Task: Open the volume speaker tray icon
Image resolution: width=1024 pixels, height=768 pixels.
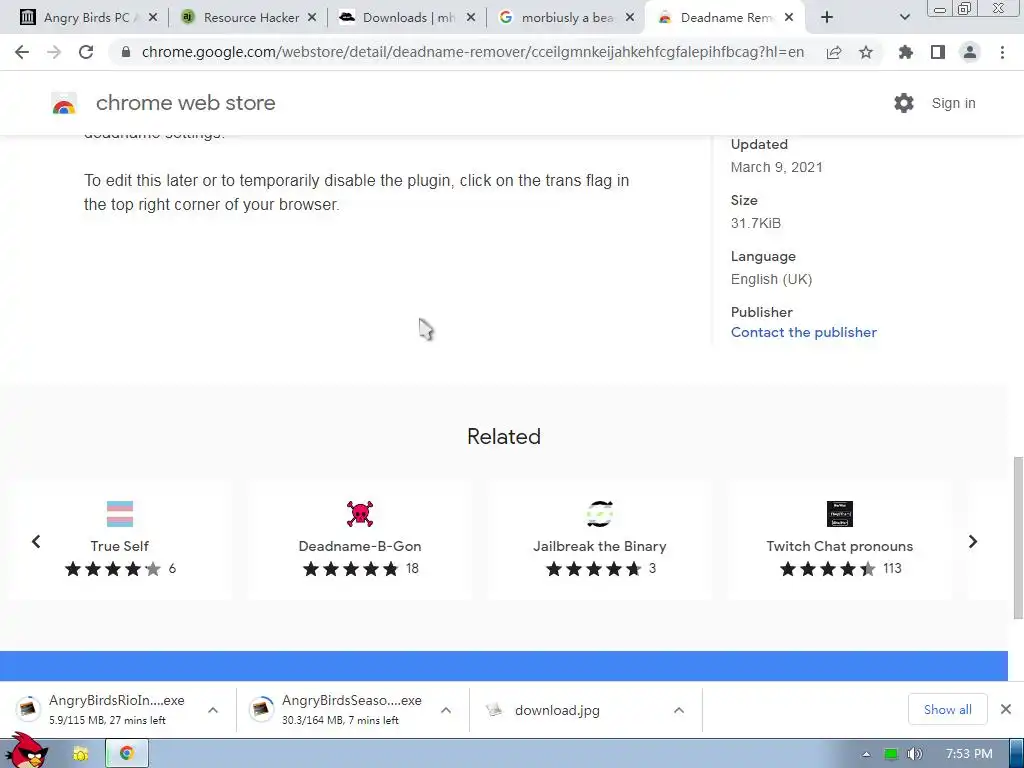Action: click(915, 754)
